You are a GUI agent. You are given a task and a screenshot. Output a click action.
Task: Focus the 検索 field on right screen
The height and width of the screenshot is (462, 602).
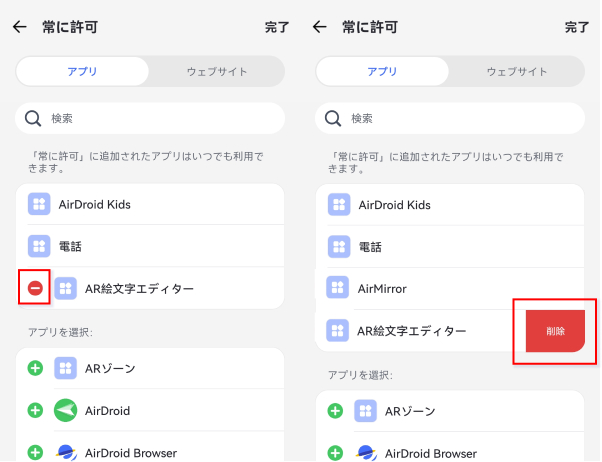coord(450,118)
